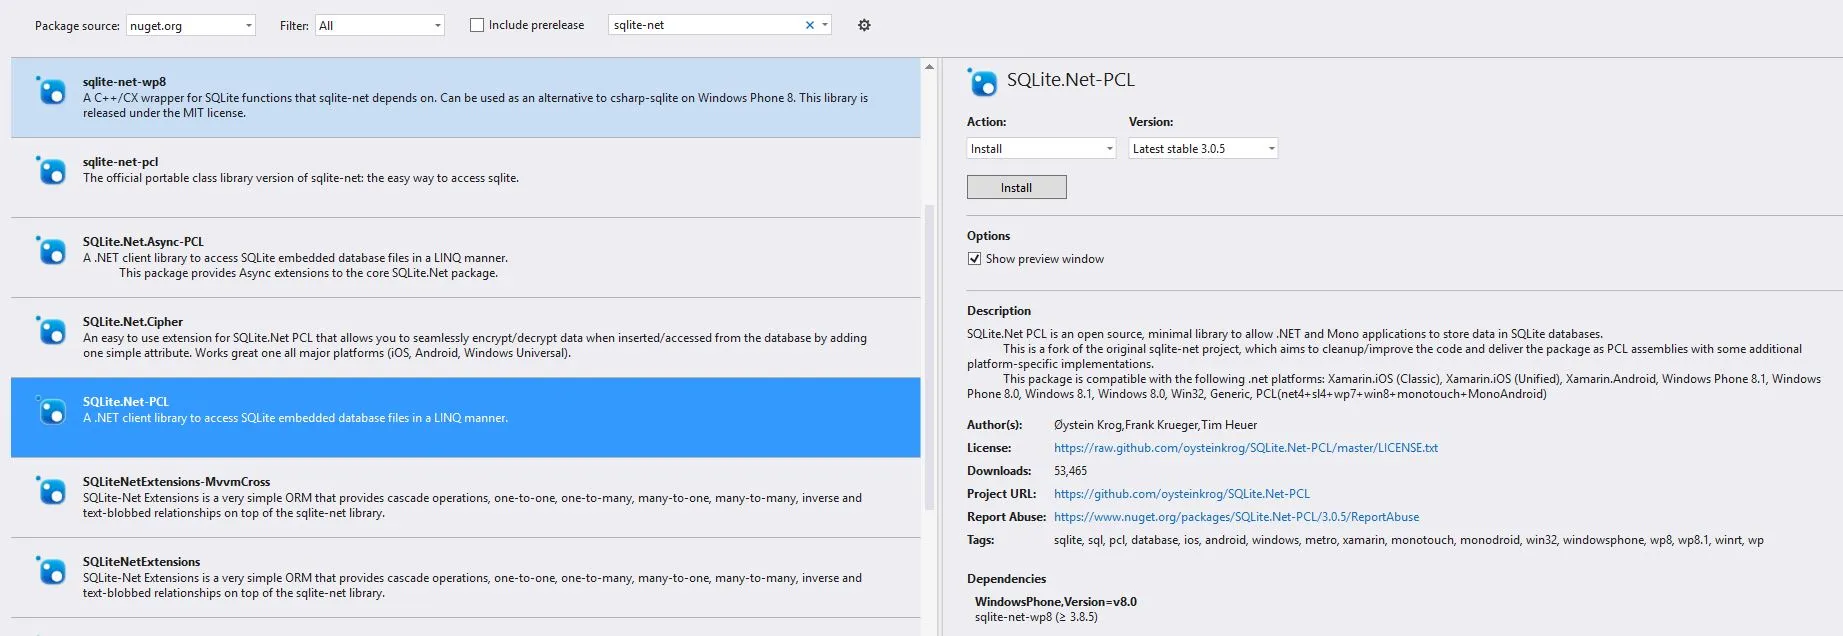Click sqlite-net-wp8 dependency entry
This screenshot has width=1843, height=636.
pyautogui.click(x=1036, y=617)
